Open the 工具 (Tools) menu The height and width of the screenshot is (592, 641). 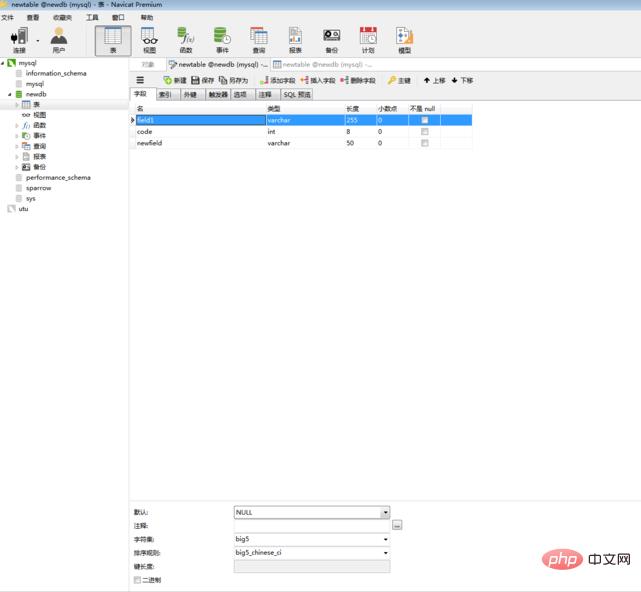click(92, 17)
